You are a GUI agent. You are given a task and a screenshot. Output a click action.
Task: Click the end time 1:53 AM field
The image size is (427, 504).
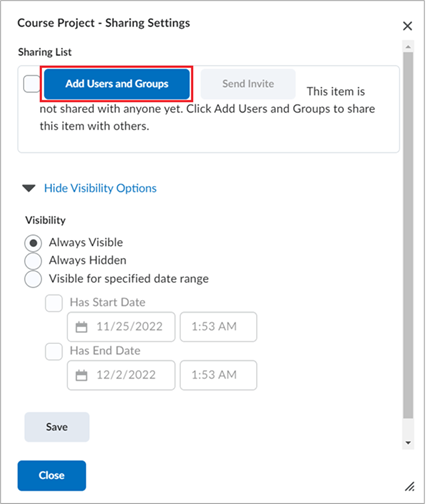coord(218,375)
